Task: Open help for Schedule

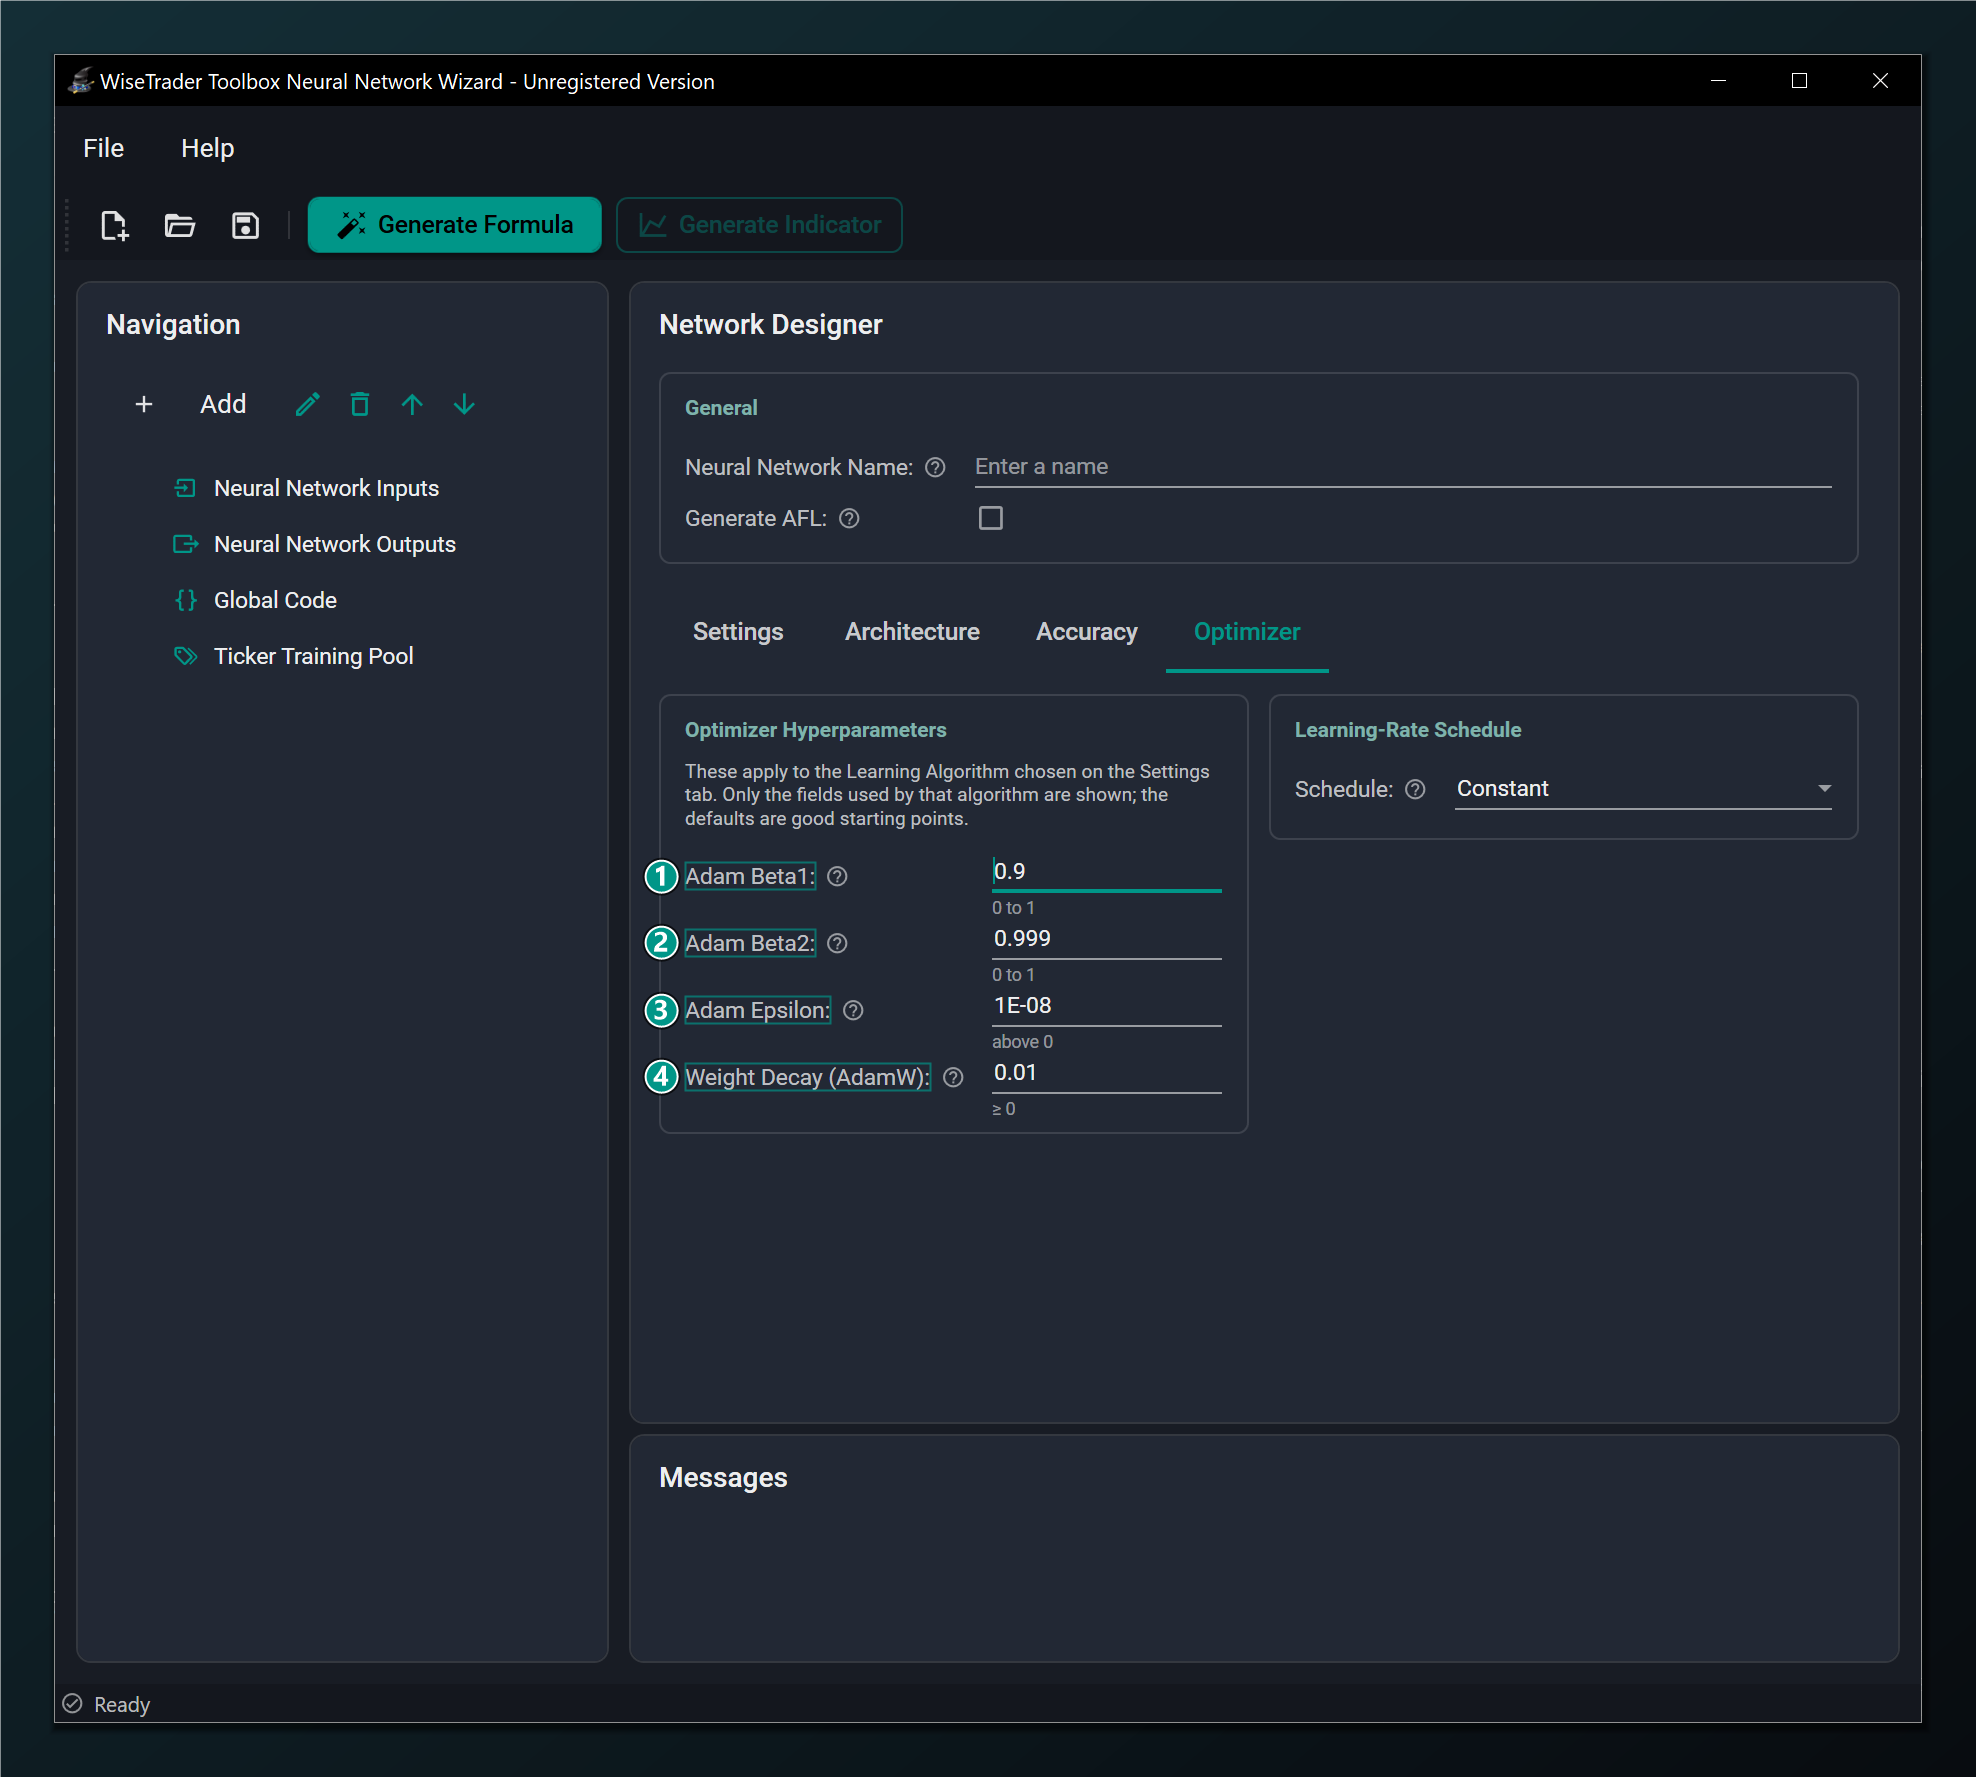Action: coord(1415,790)
